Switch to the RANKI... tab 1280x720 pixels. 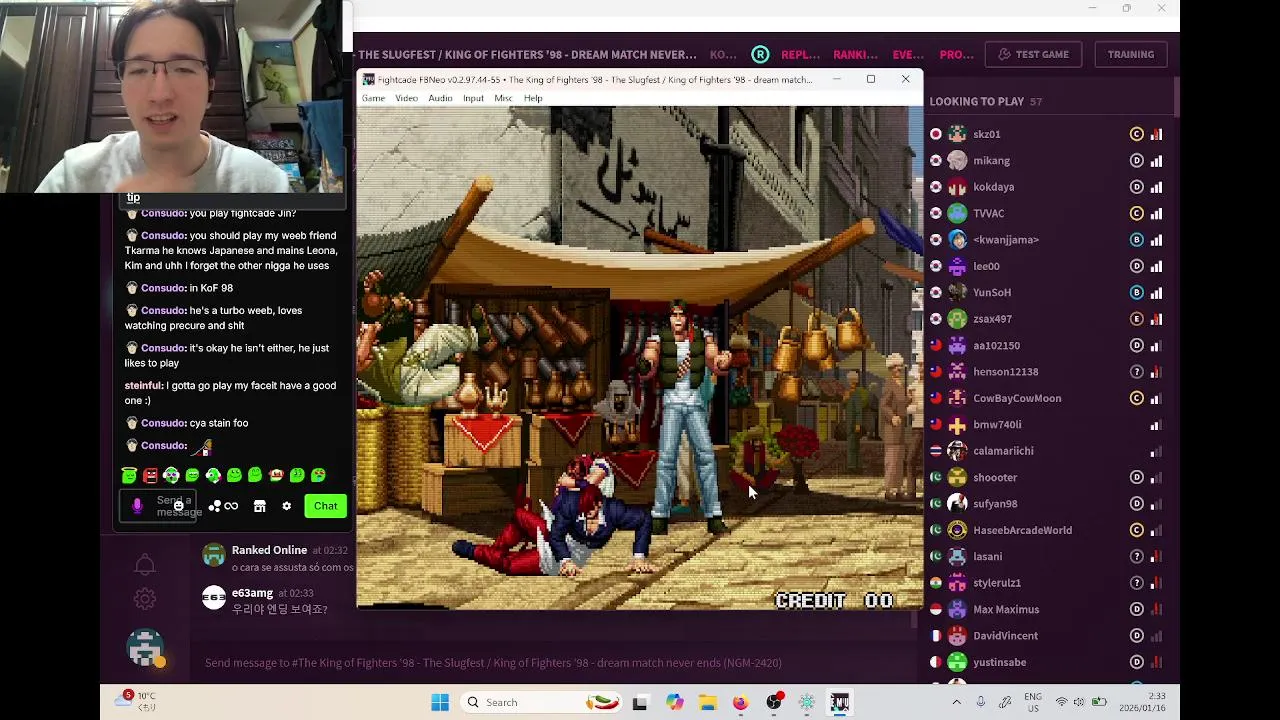tap(855, 54)
